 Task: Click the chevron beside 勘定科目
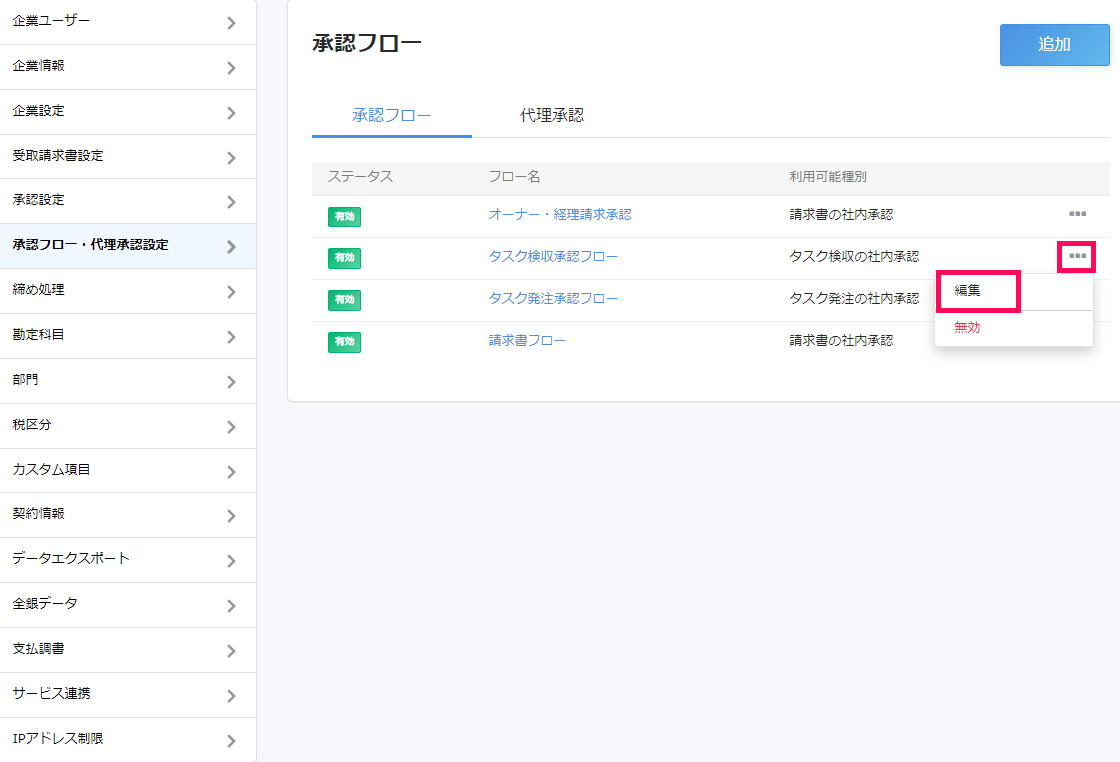pyautogui.click(x=231, y=336)
